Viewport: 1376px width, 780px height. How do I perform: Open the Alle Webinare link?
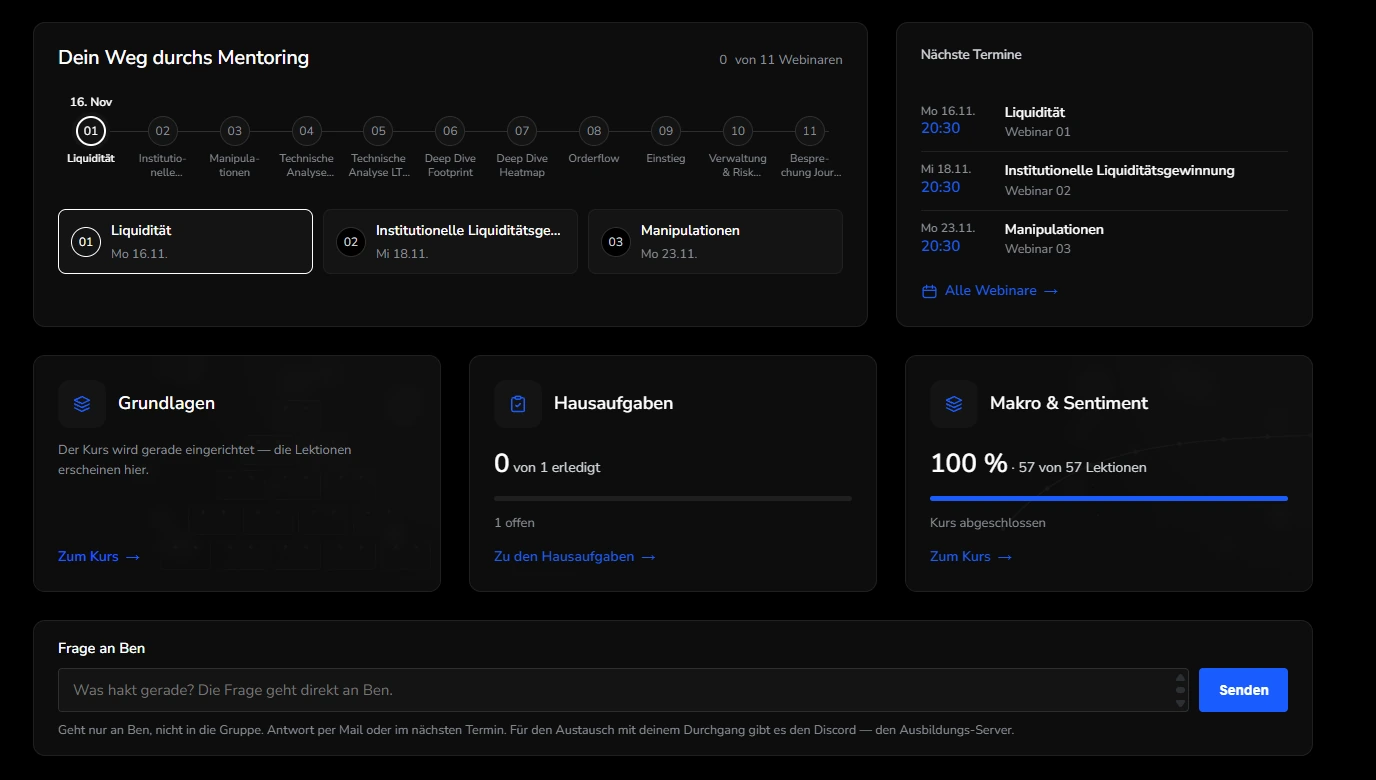[989, 291]
